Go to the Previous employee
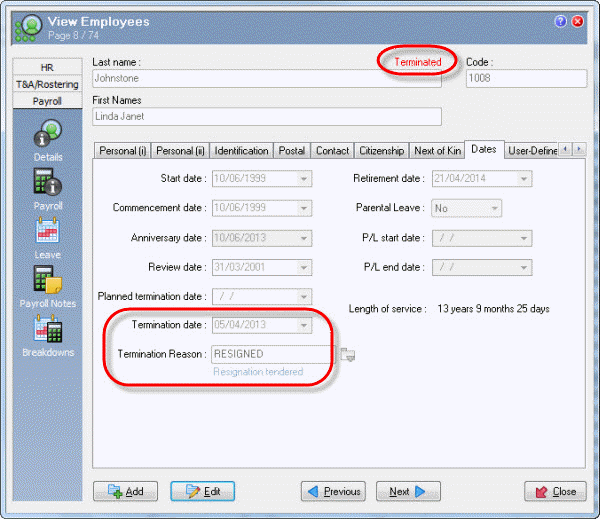The height and width of the screenshot is (519, 600). 333,491
